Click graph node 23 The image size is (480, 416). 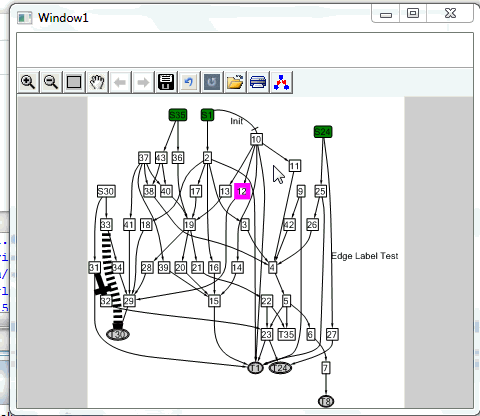(x=266, y=334)
